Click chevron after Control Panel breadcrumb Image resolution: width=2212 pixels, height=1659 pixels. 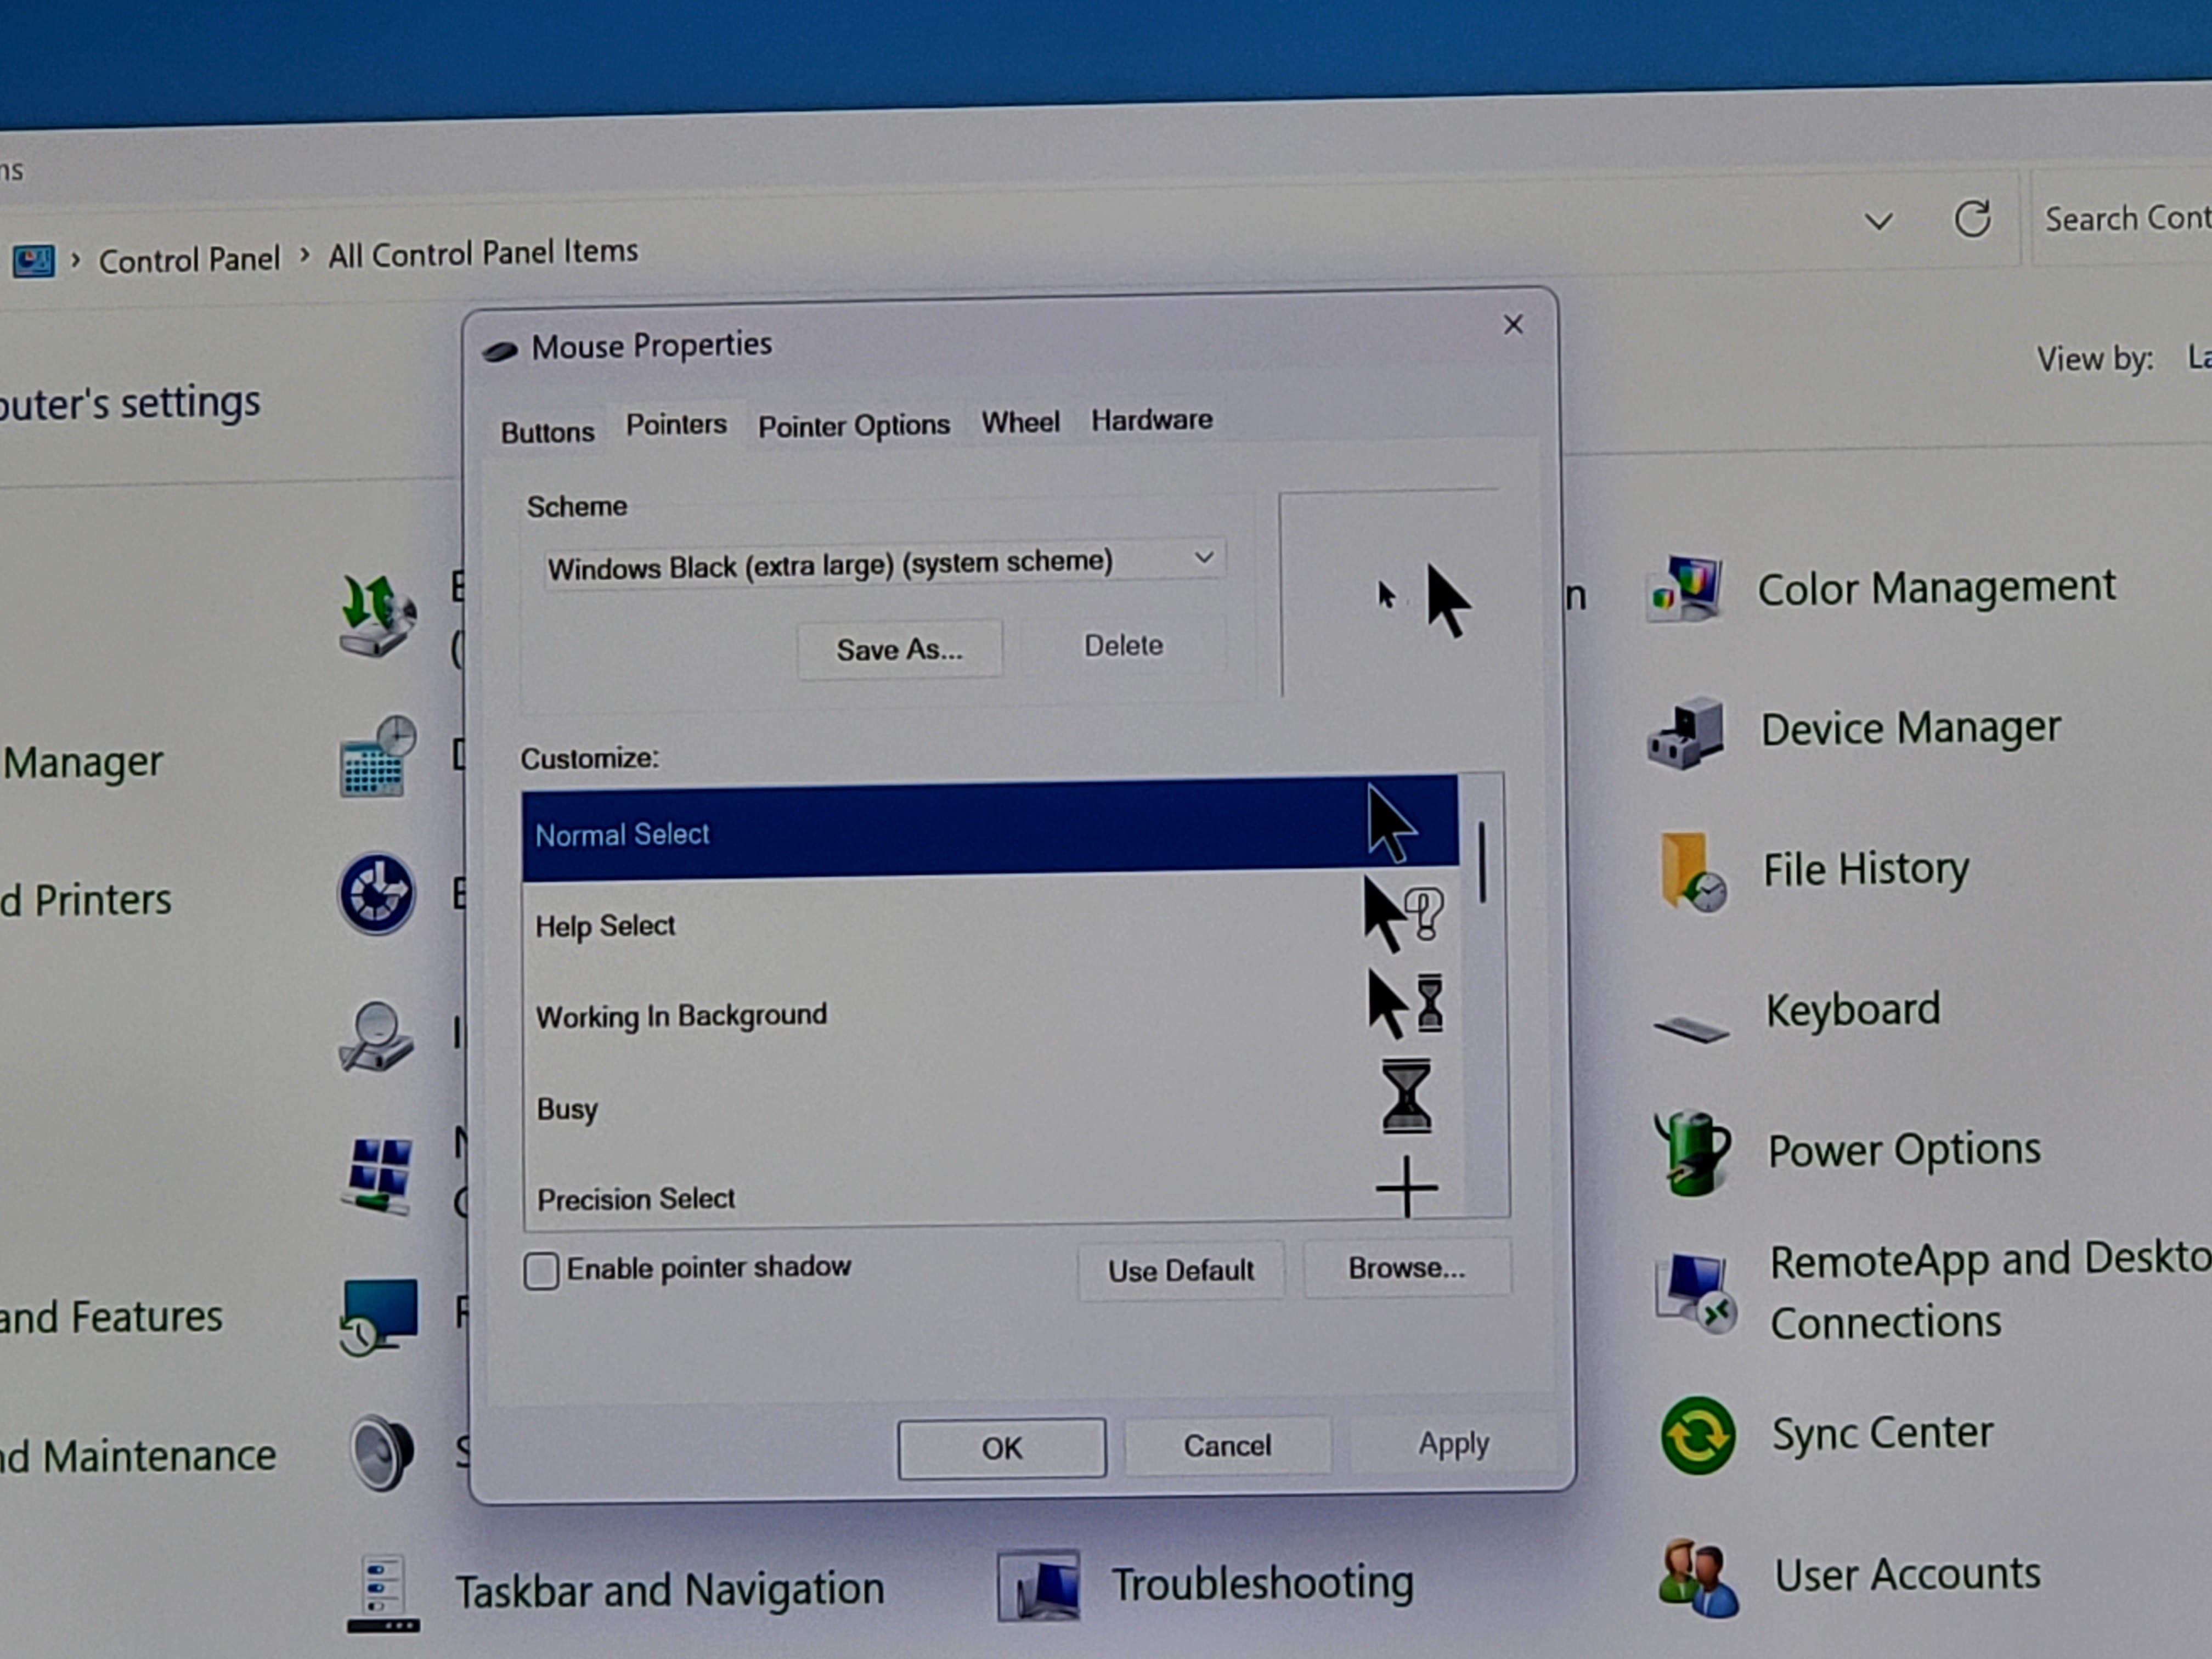[305, 256]
